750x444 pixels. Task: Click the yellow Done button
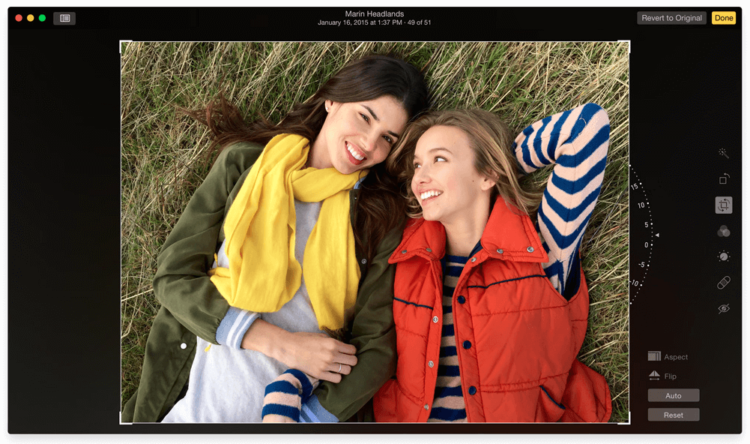click(724, 18)
